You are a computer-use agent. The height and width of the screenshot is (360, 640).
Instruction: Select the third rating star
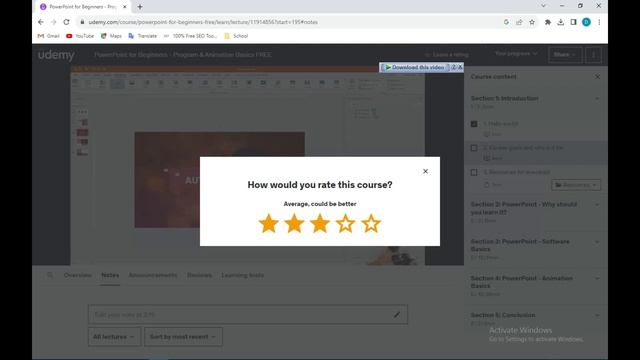pyautogui.click(x=320, y=223)
